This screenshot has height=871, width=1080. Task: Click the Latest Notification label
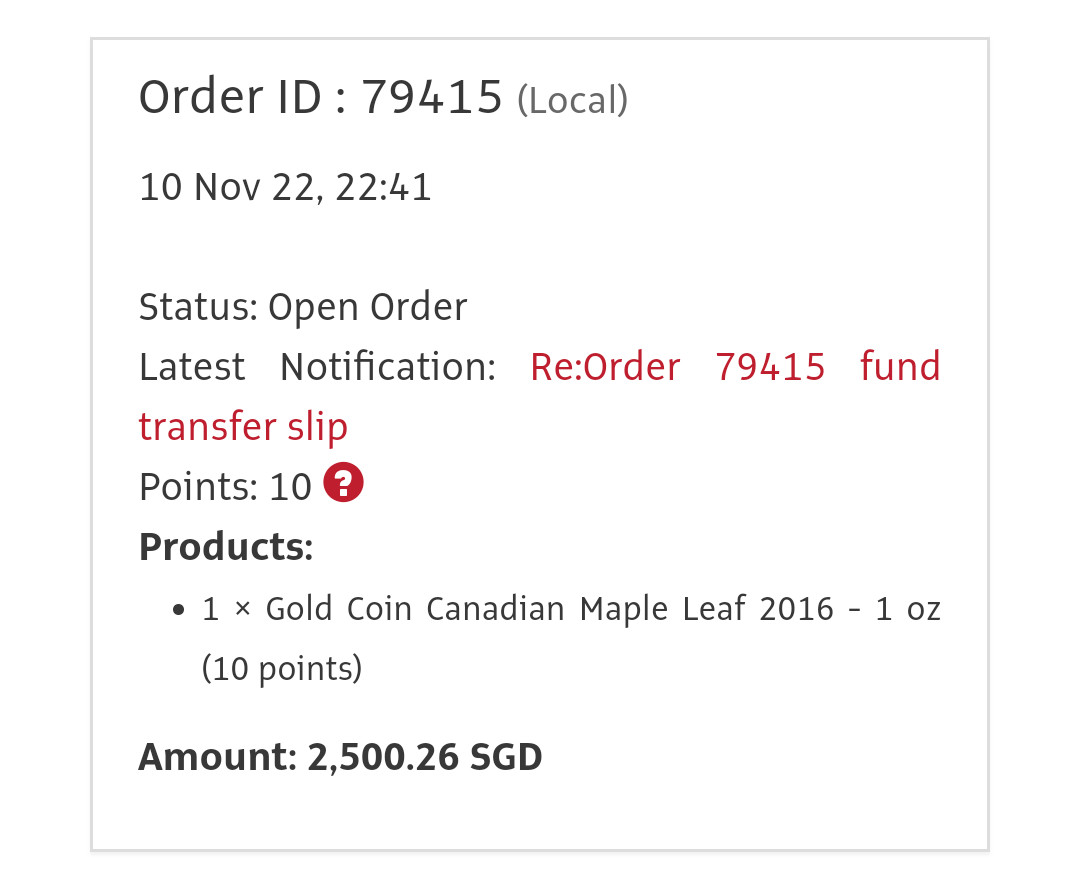[317, 367]
